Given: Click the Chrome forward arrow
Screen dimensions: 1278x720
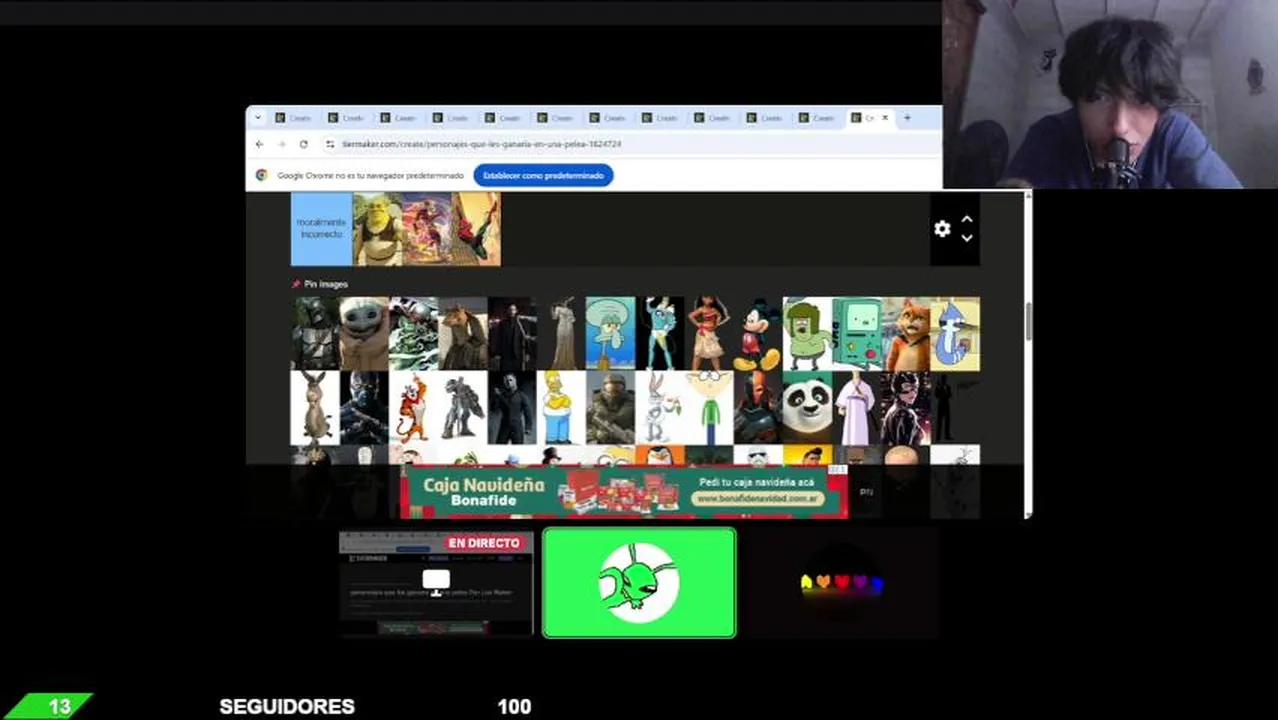Looking at the screenshot, I should click(282, 144).
